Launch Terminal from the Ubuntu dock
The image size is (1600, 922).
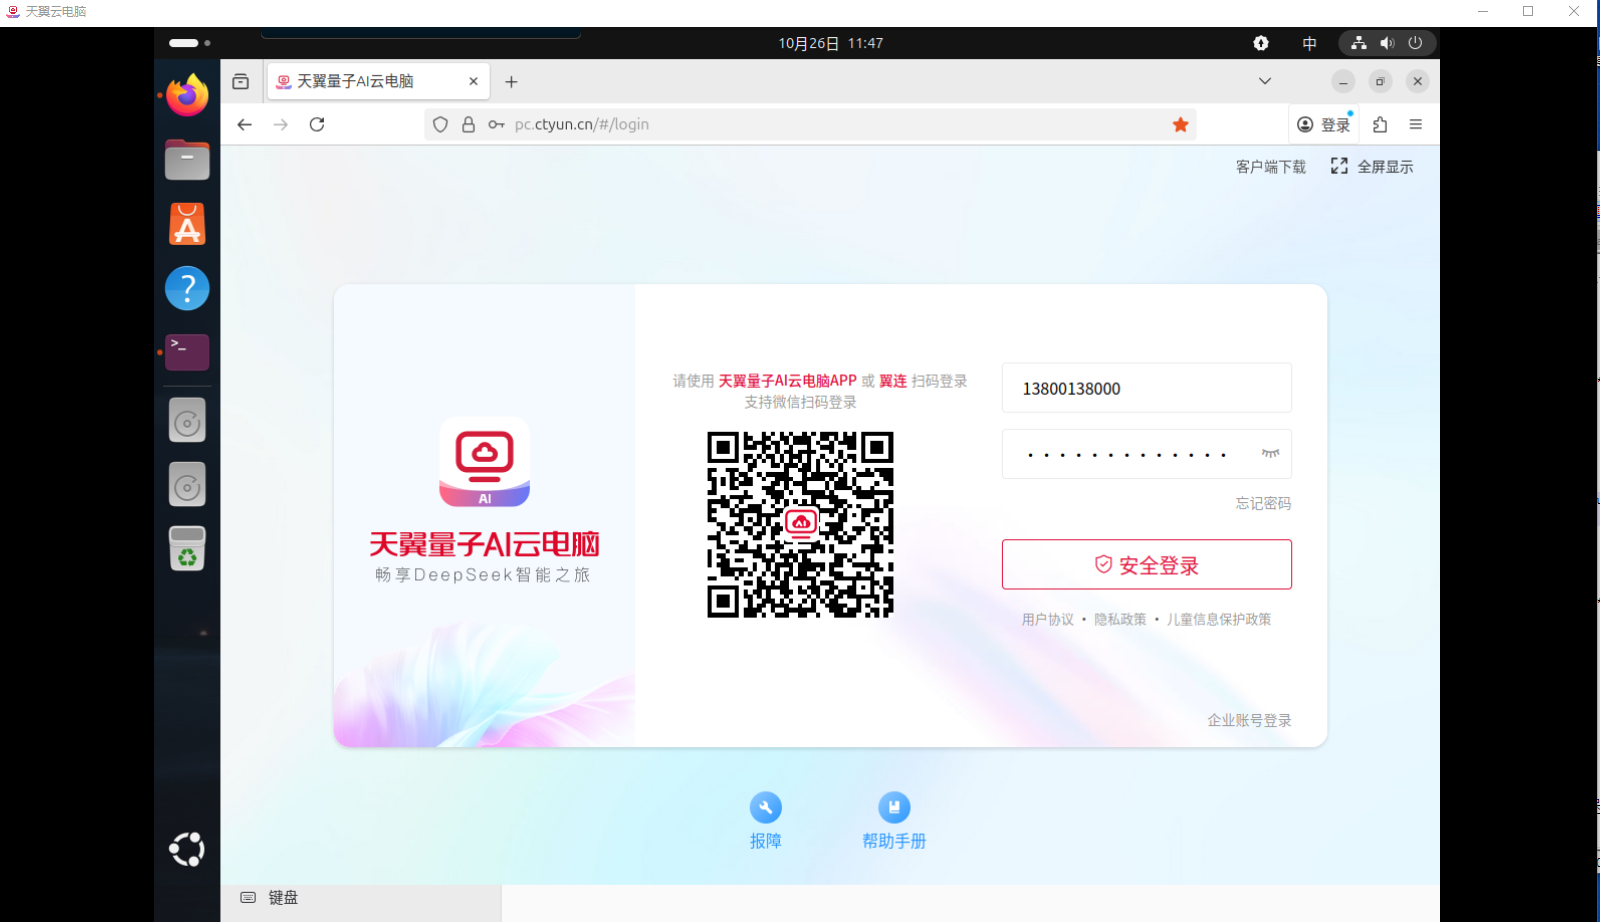tap(187, 352)
